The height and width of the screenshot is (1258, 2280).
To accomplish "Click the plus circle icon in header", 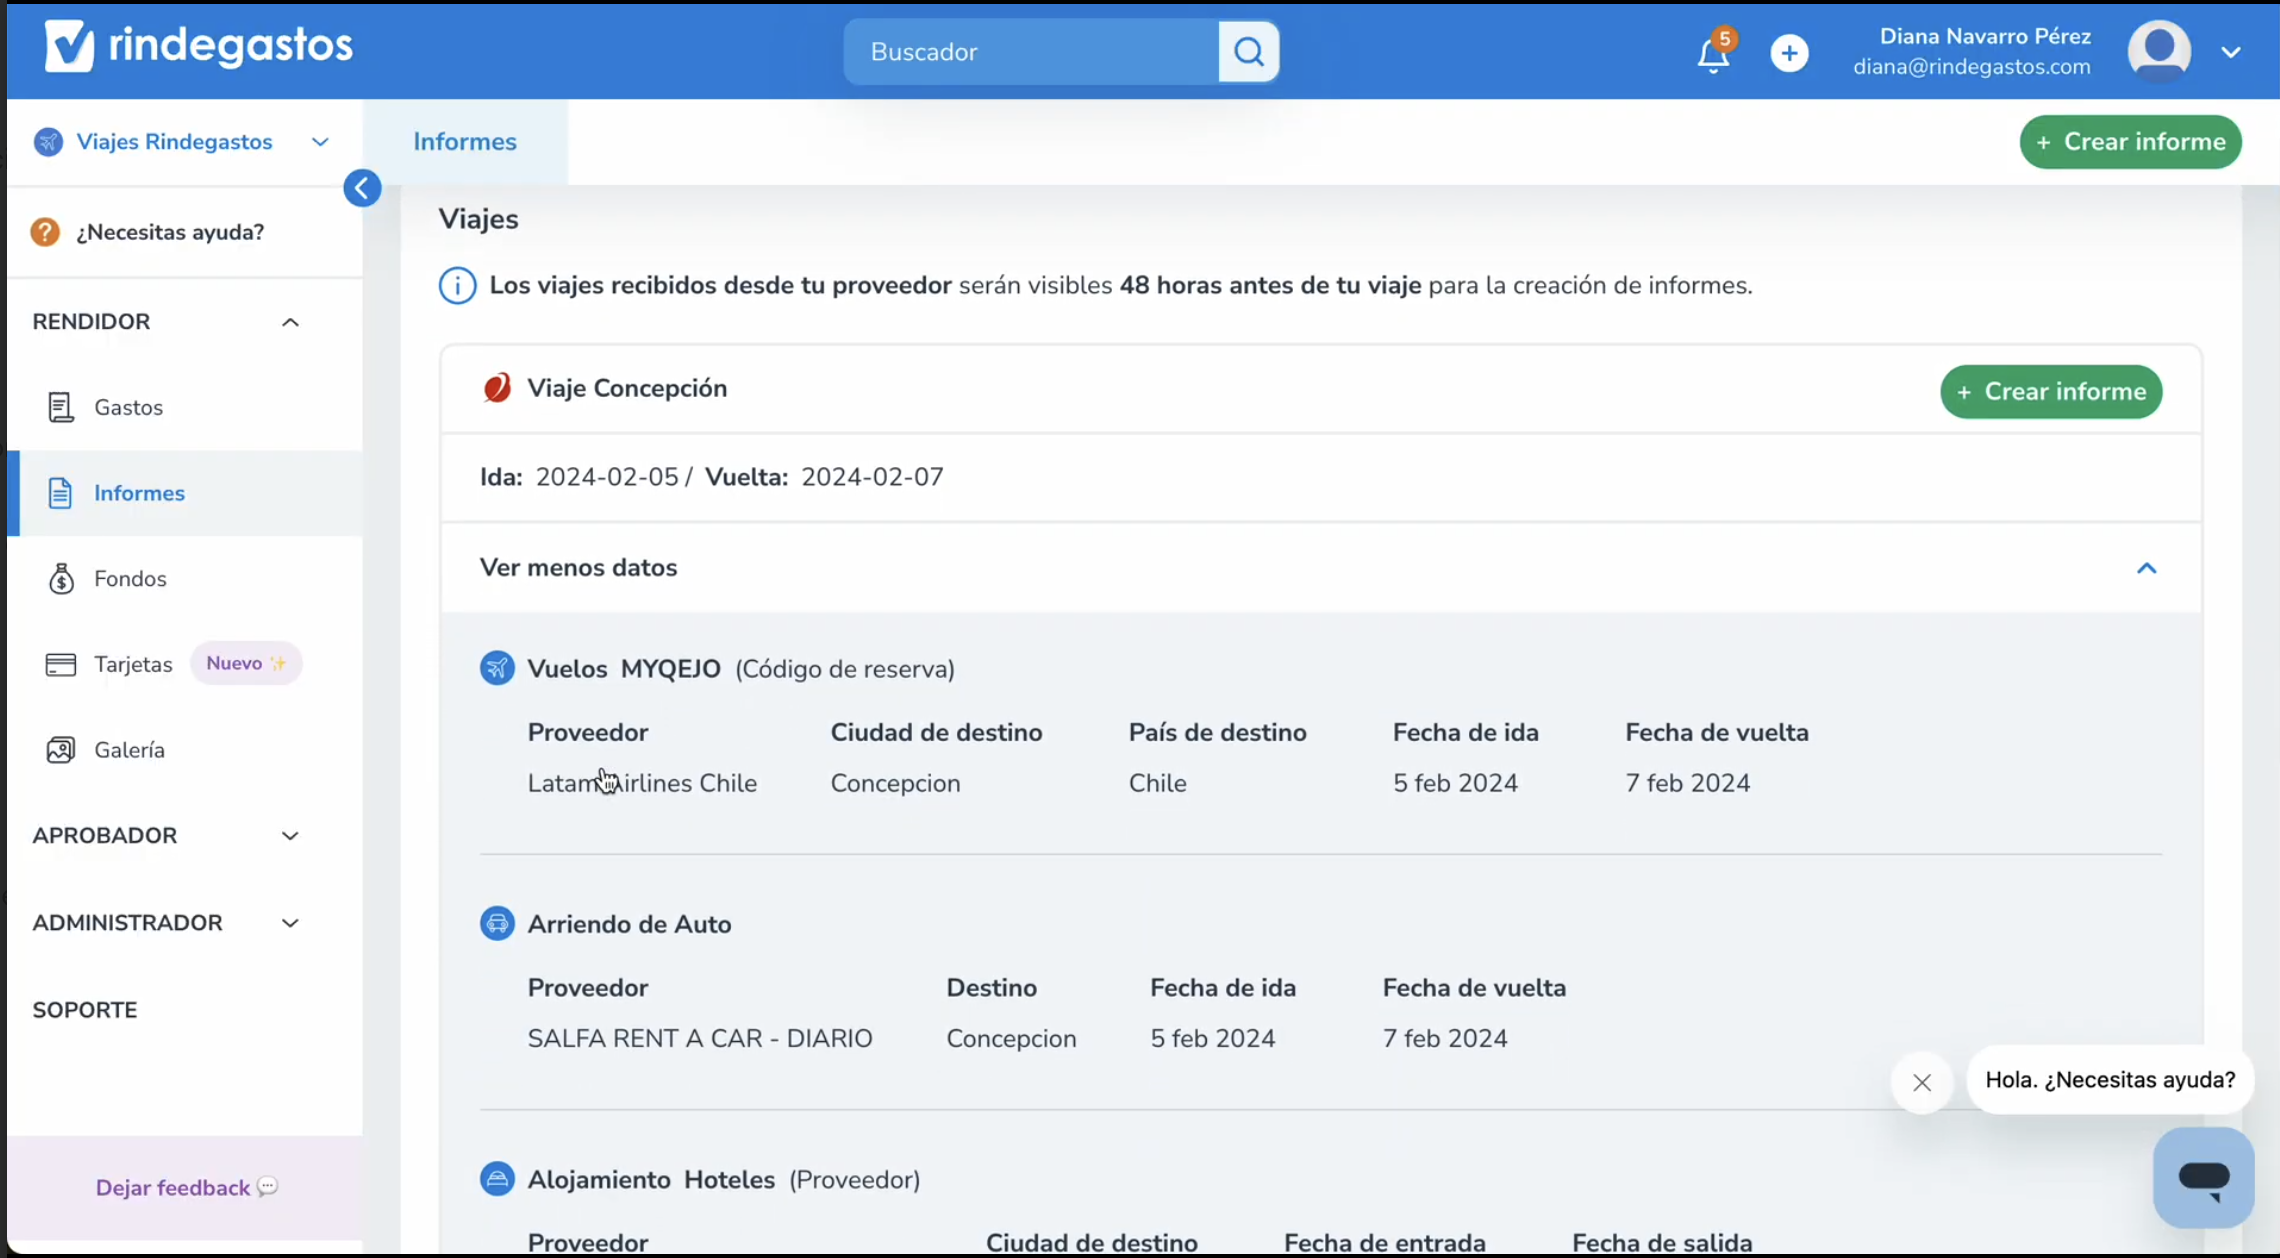I will click(1789, 53).
